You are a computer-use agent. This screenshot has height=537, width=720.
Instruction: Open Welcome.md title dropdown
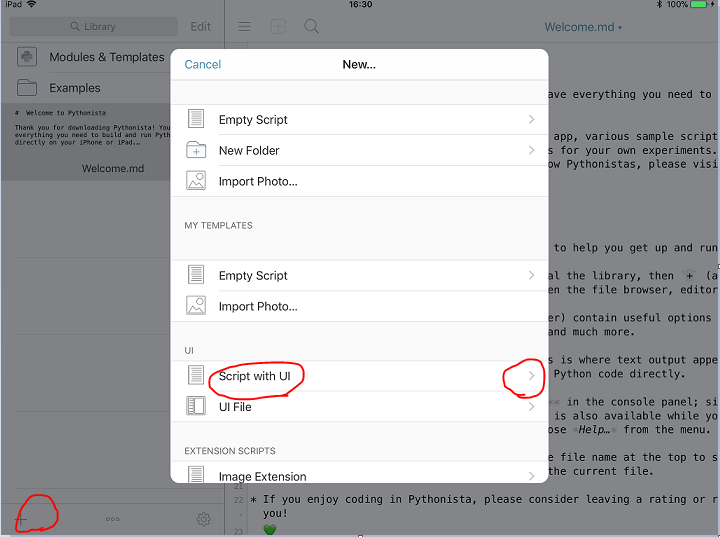pos(583,27)
